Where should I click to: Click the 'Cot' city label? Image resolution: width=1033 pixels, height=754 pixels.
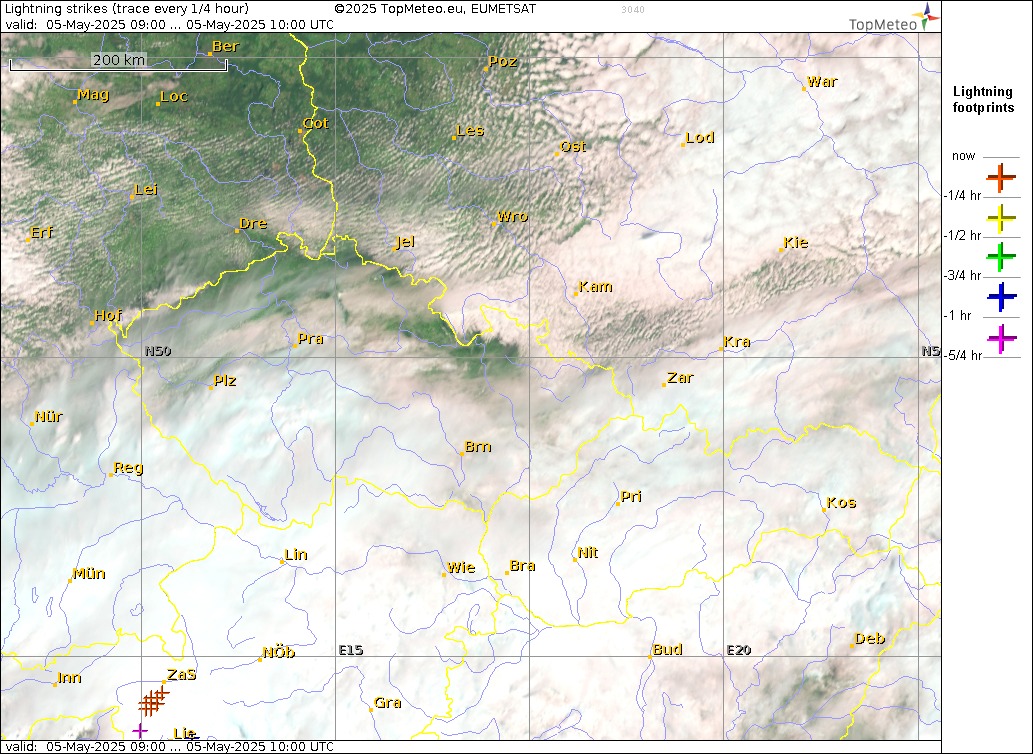[x=316, y=123]
